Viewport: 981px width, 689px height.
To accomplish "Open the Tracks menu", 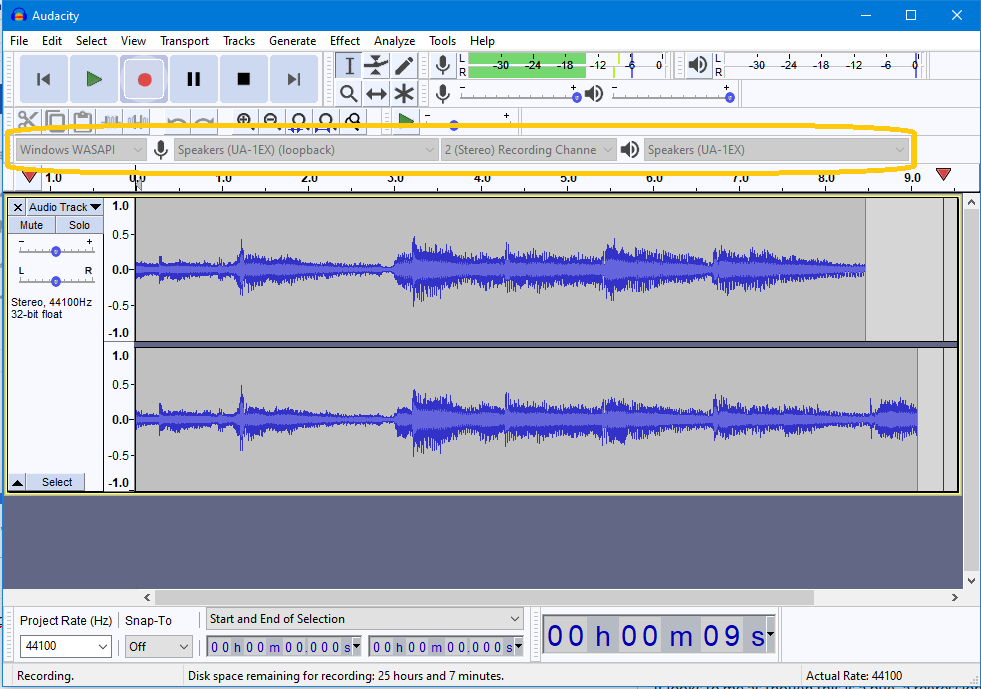I will (239, 41).
